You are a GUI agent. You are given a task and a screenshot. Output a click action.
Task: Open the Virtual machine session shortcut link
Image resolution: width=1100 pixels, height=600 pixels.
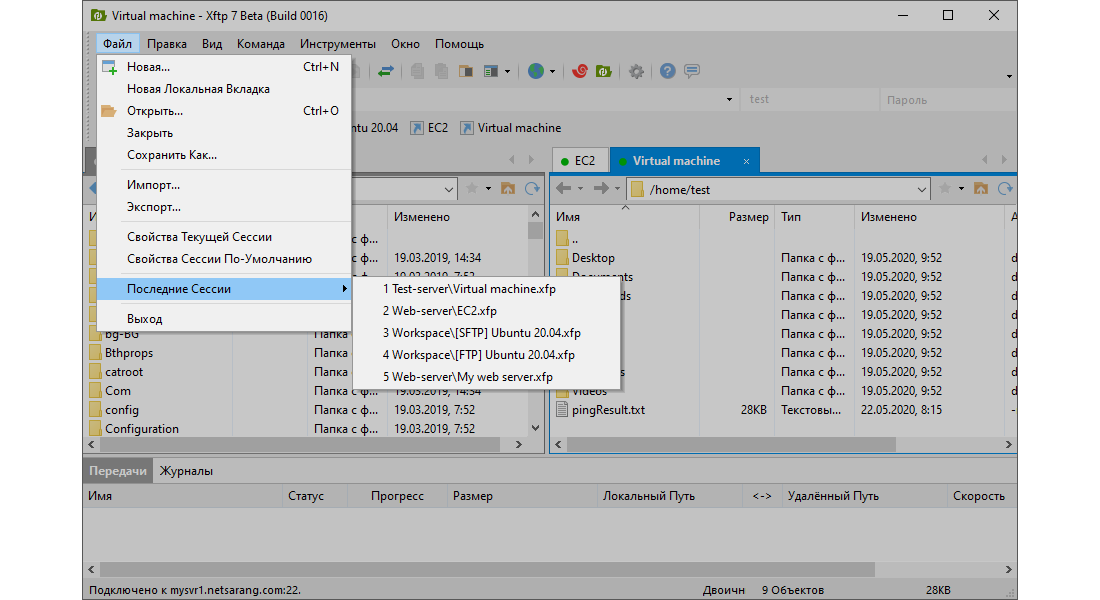(511, 128)
